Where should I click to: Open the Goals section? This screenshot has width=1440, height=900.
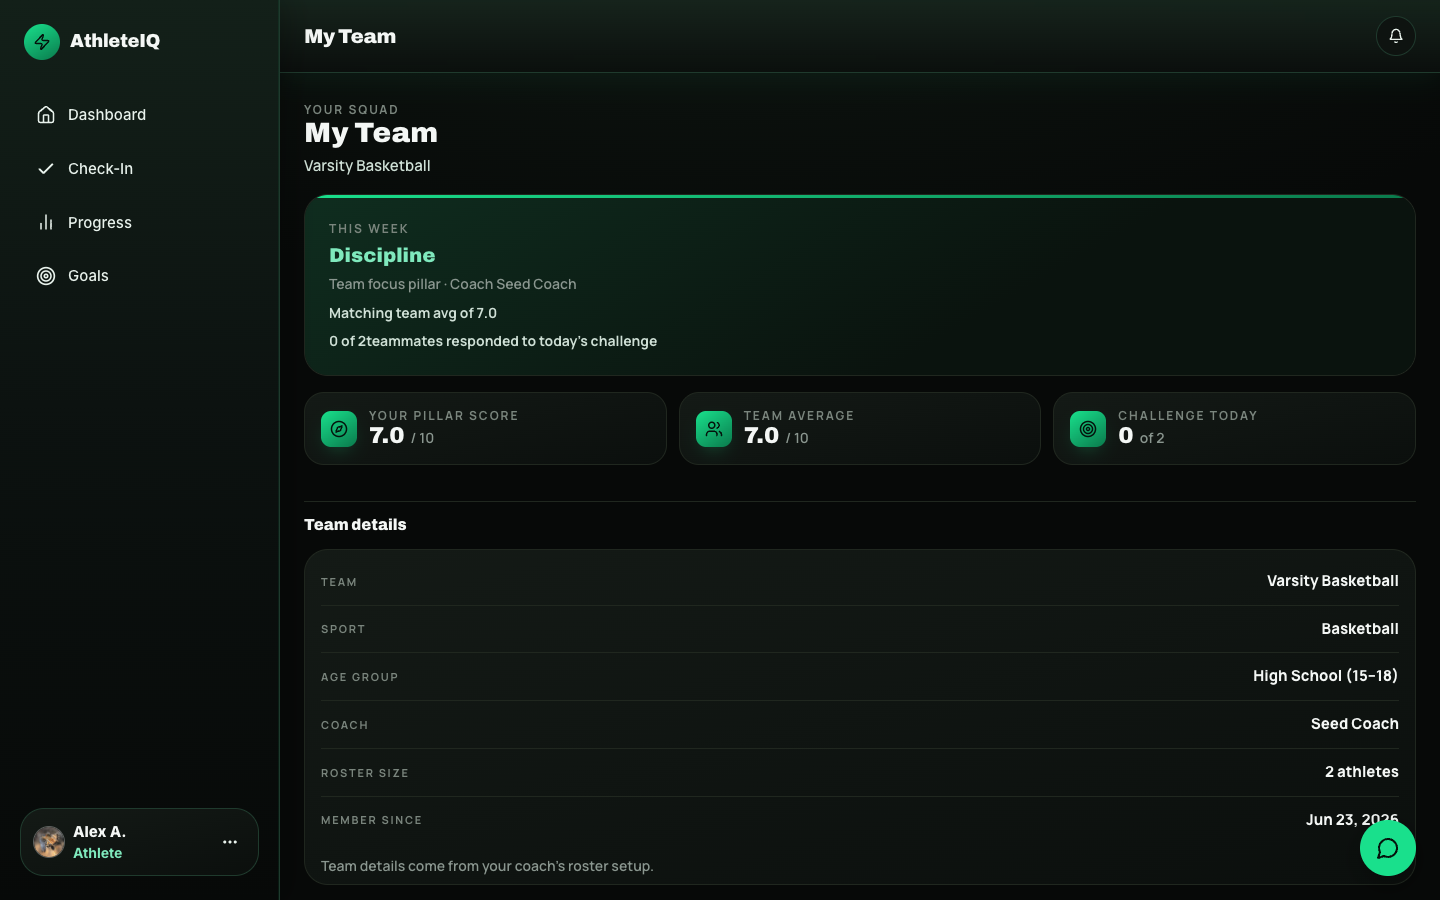[x=139, y=276]
